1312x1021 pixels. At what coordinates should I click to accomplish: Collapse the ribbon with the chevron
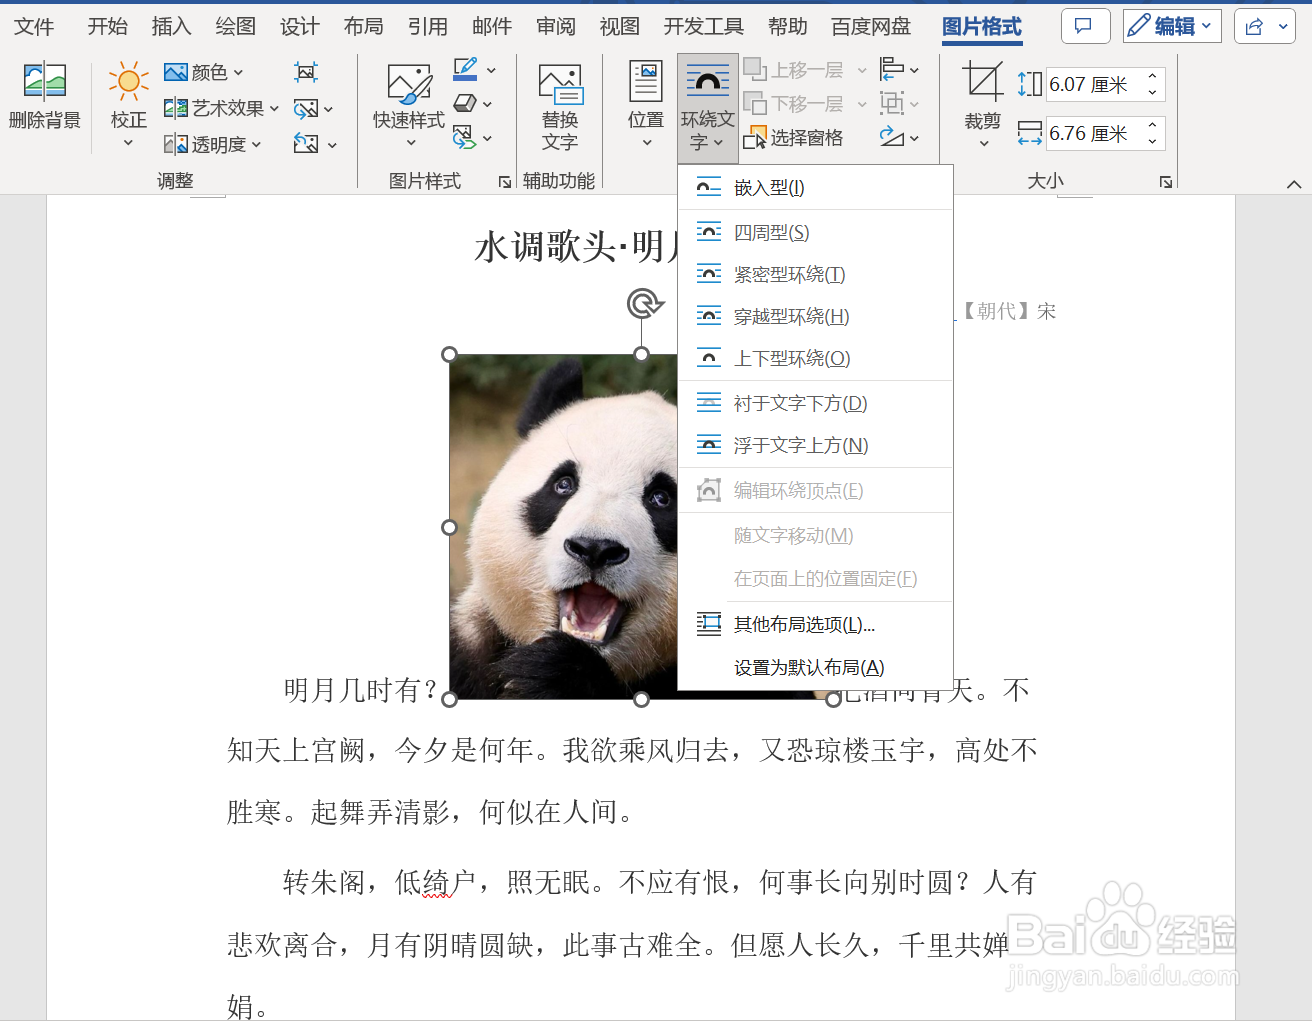click(1294, 184)
